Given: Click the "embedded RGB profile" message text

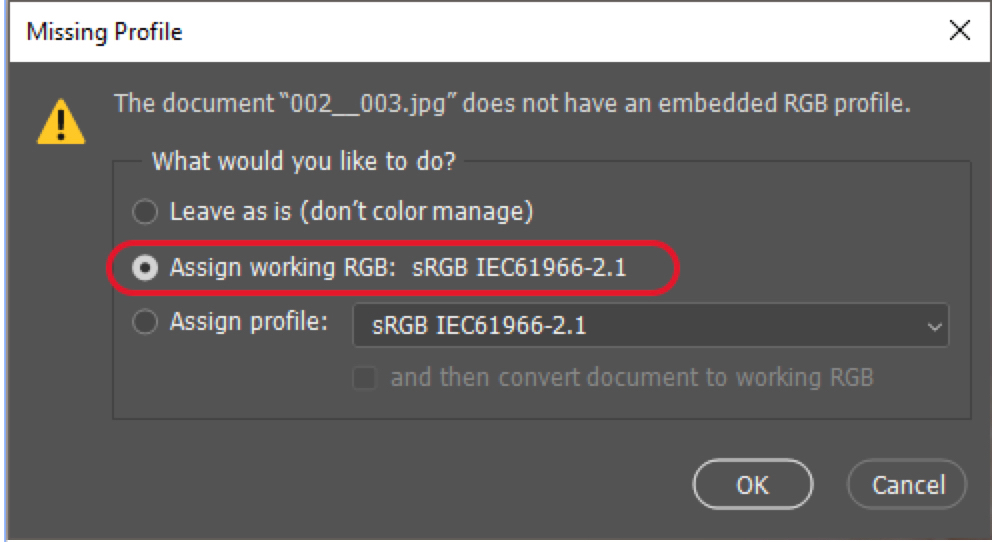Looking at the screenshot, I should tap(784, 103).
